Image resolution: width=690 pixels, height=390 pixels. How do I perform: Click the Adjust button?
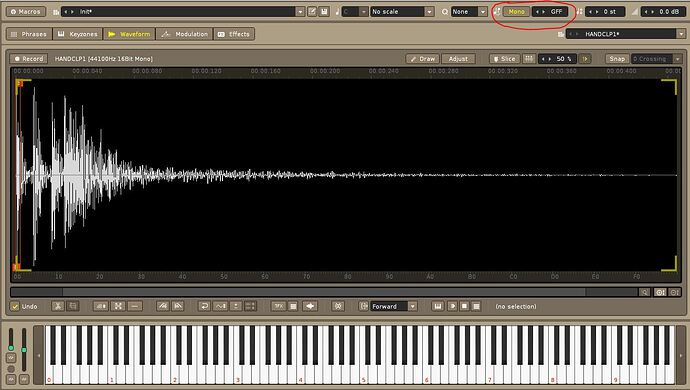point(458,59)
